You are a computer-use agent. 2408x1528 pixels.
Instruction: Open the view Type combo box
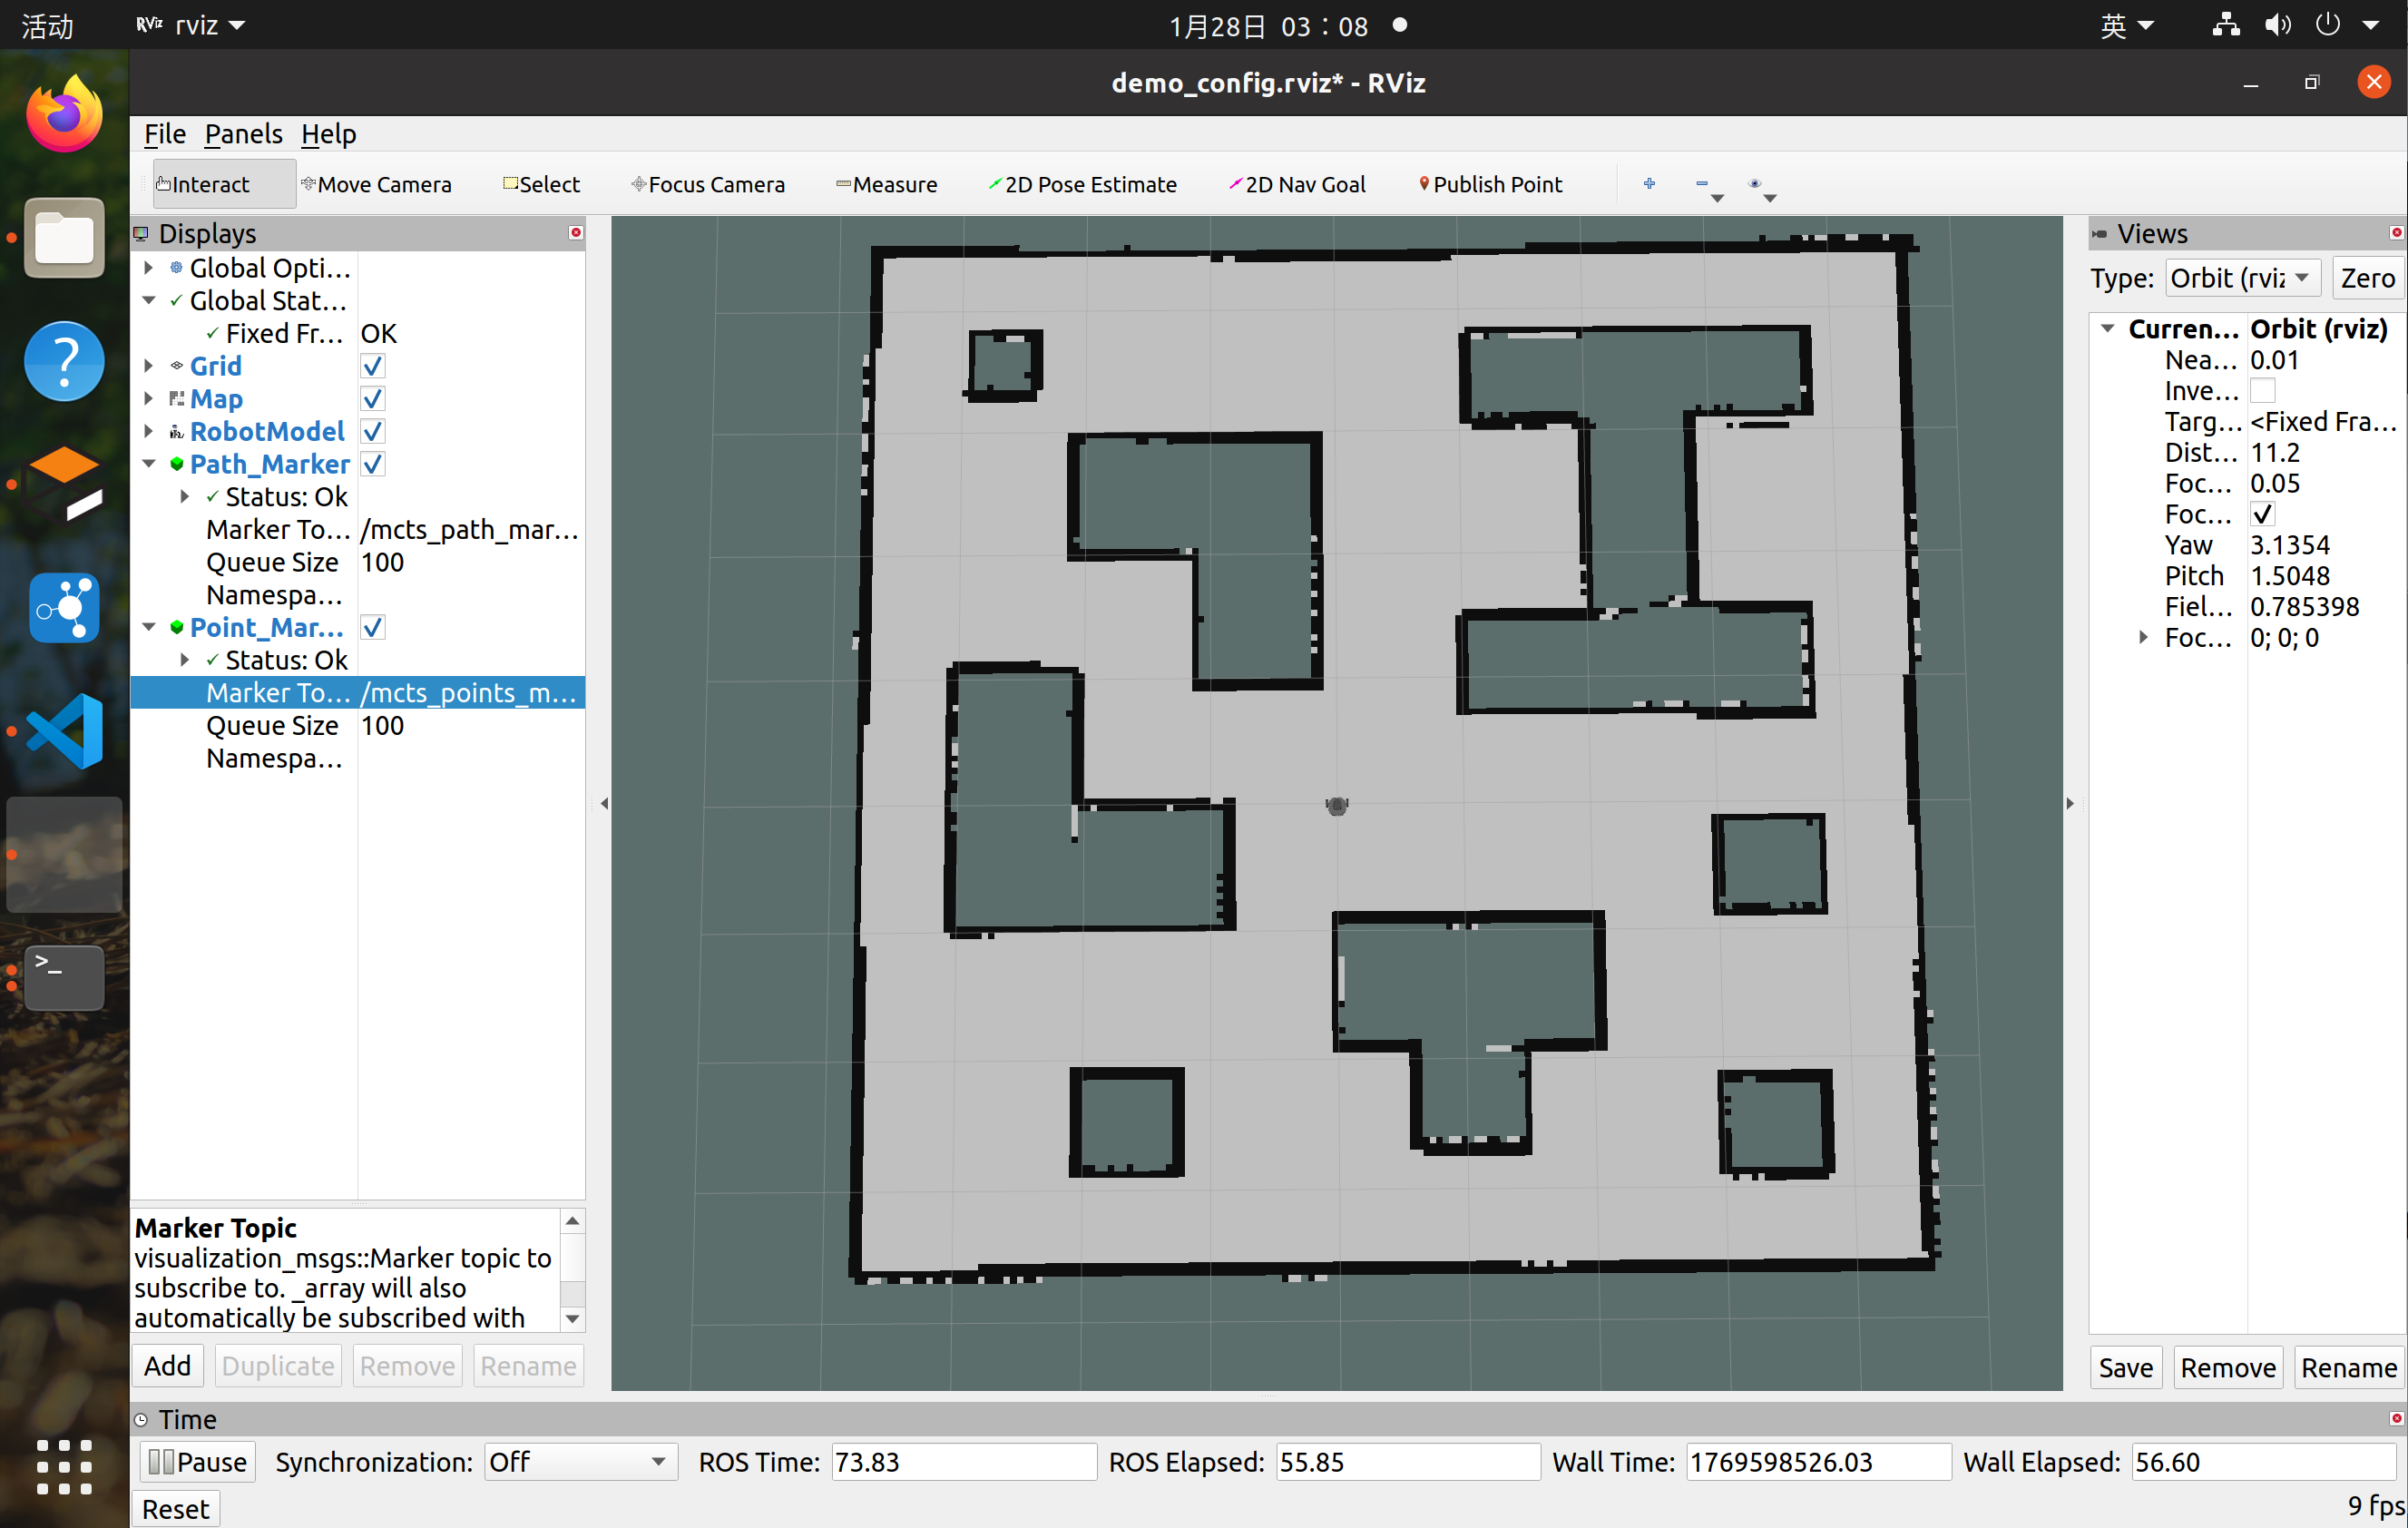click(2241, 277)
